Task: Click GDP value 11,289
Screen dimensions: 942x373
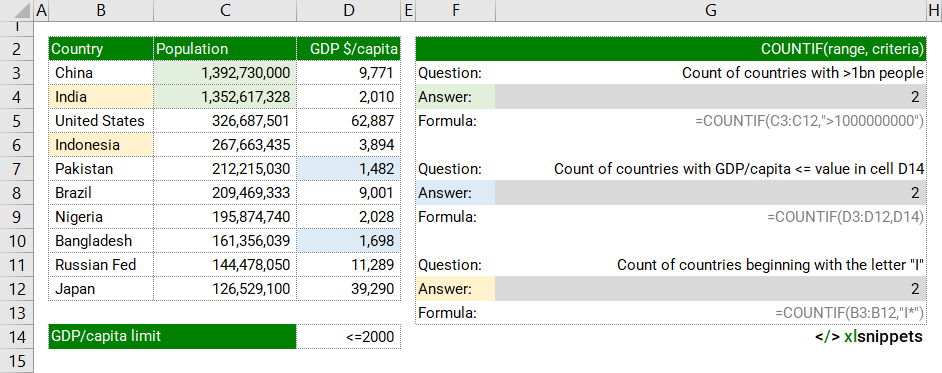Action: [348, 265]
